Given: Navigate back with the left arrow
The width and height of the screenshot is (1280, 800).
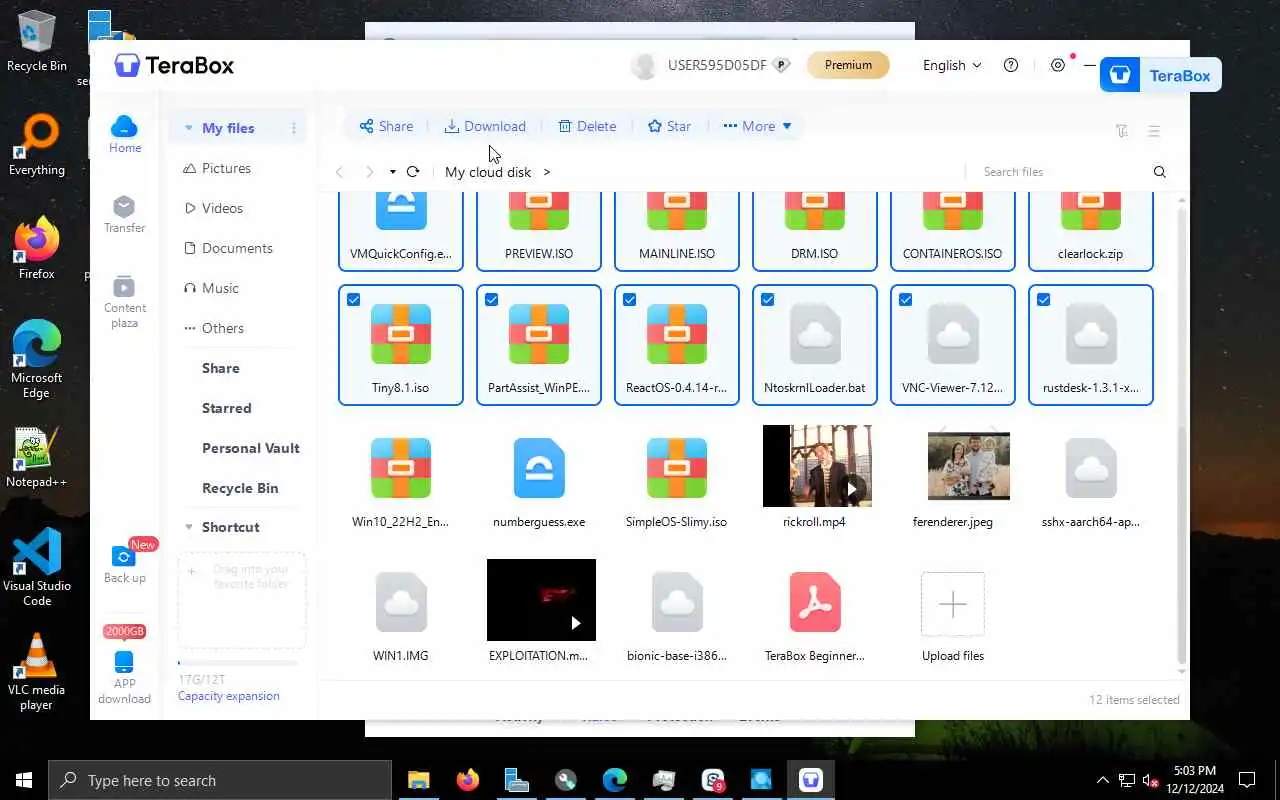Looking at the screenshot, I should coord(339,172).
